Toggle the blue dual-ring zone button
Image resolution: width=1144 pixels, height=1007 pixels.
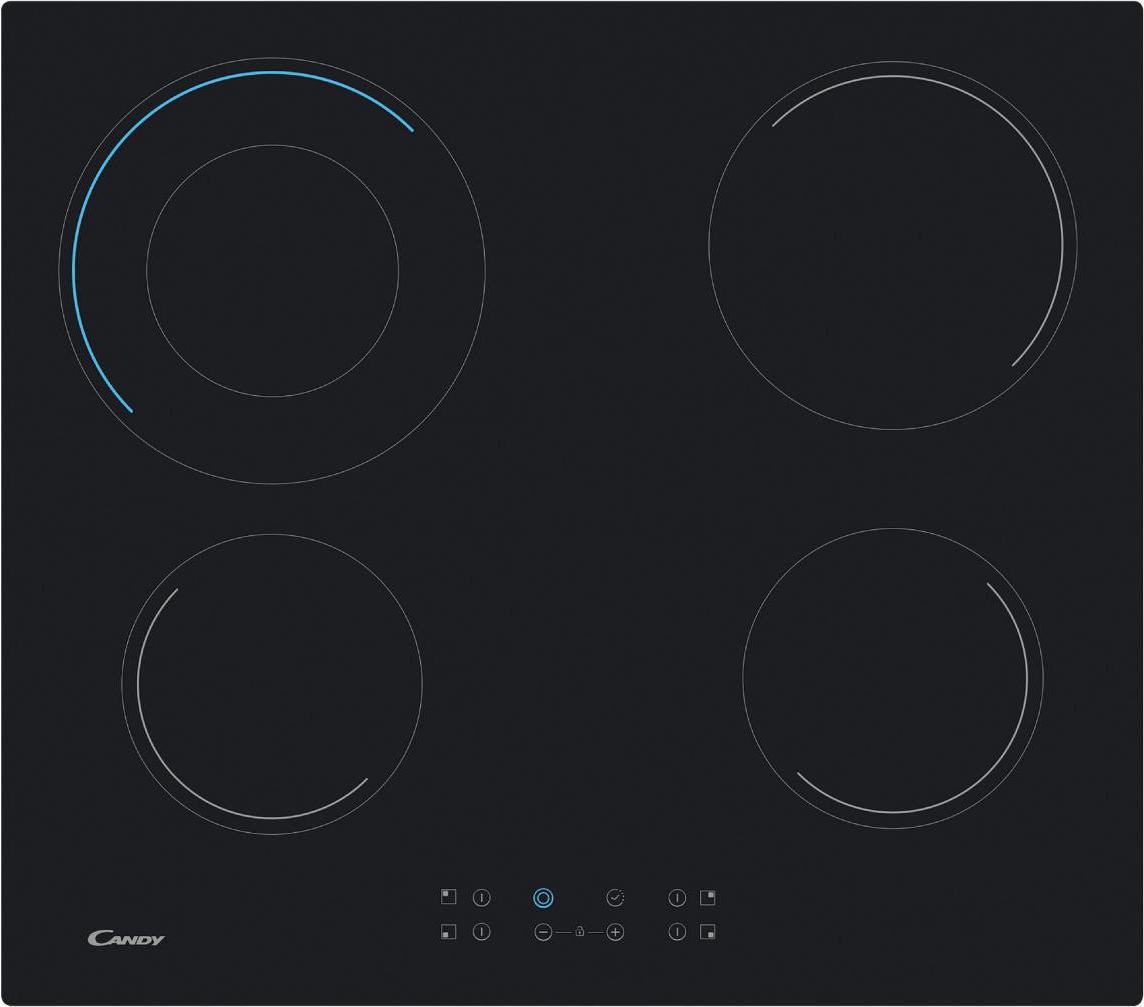pyautogui.click(x=543, y=898)
